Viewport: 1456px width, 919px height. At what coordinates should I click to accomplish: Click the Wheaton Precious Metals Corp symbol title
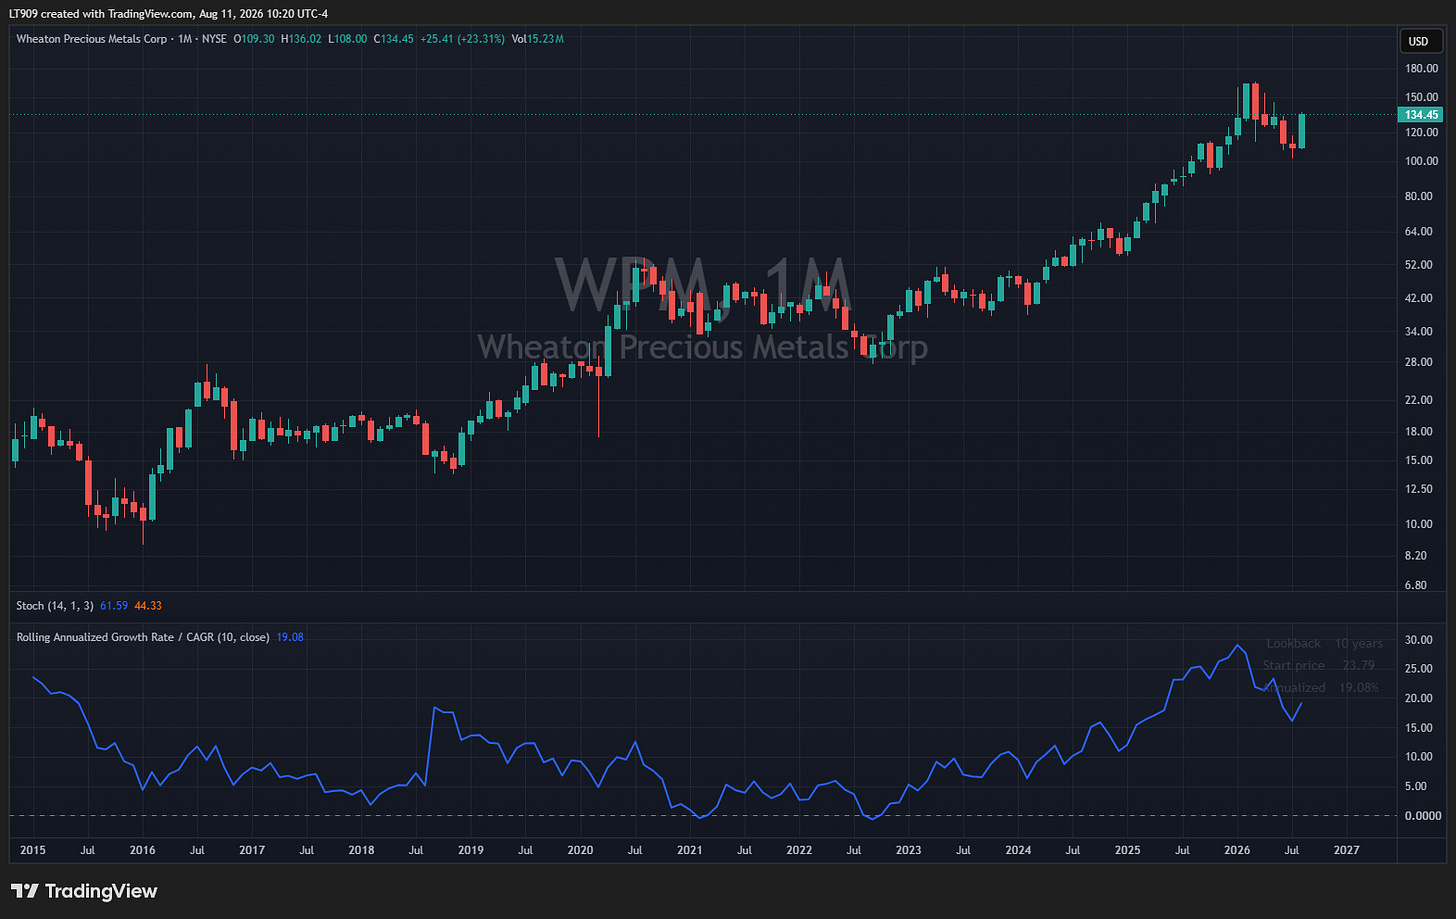(x=92, y=39)
